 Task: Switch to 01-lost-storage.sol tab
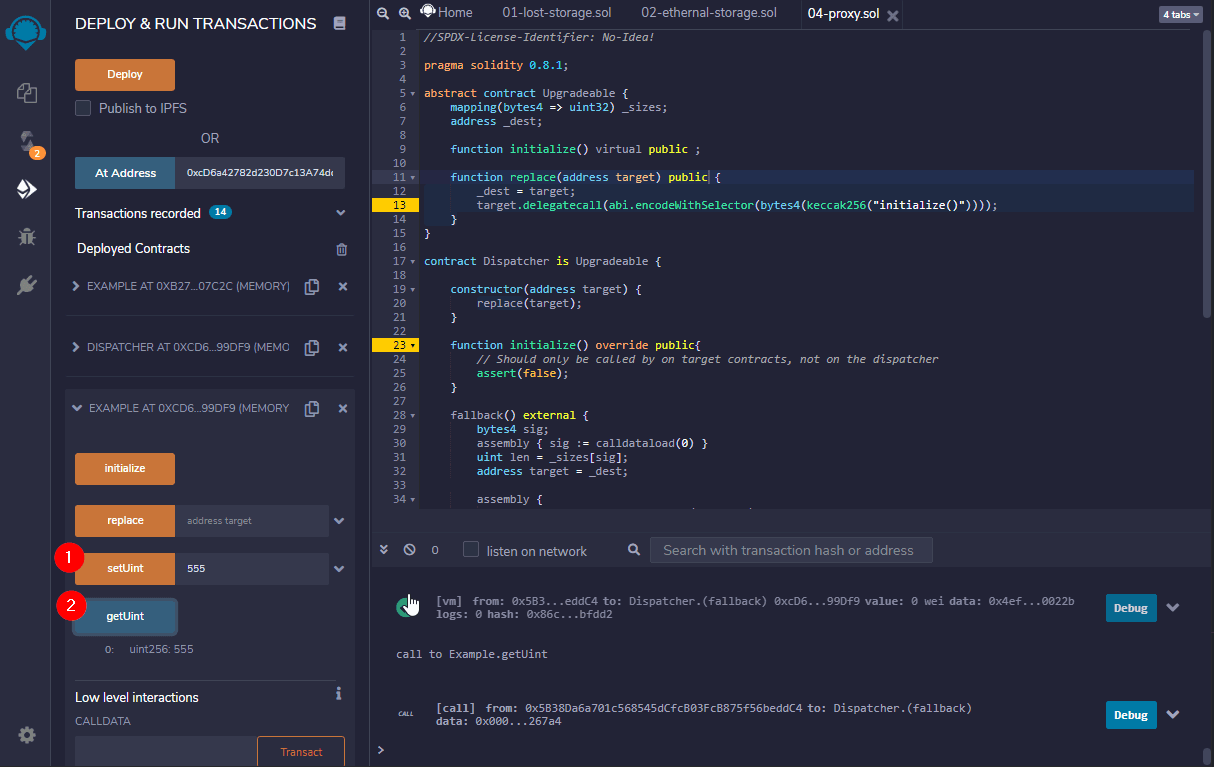tap(556, 13)
